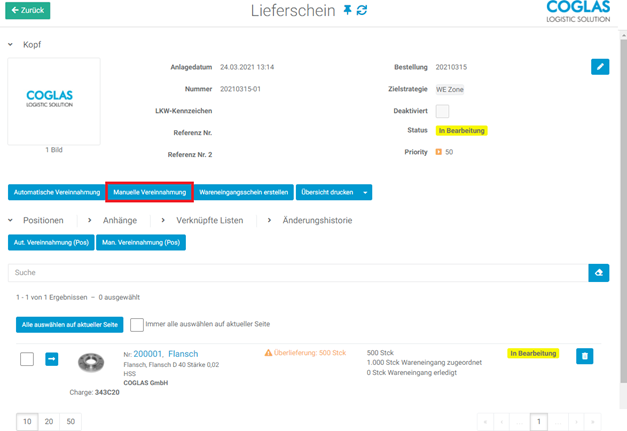This screenshot has height=431, width=627.
Task: Collapse the Kopf section
Action: click(x=11, y=45)
